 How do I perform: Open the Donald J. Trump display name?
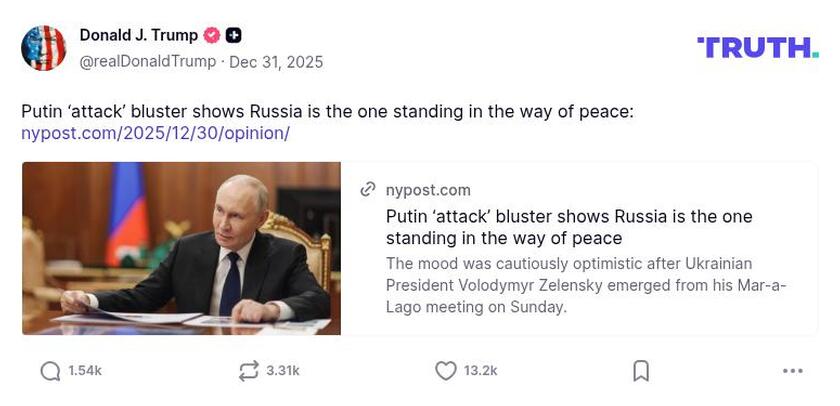[139, 36]
